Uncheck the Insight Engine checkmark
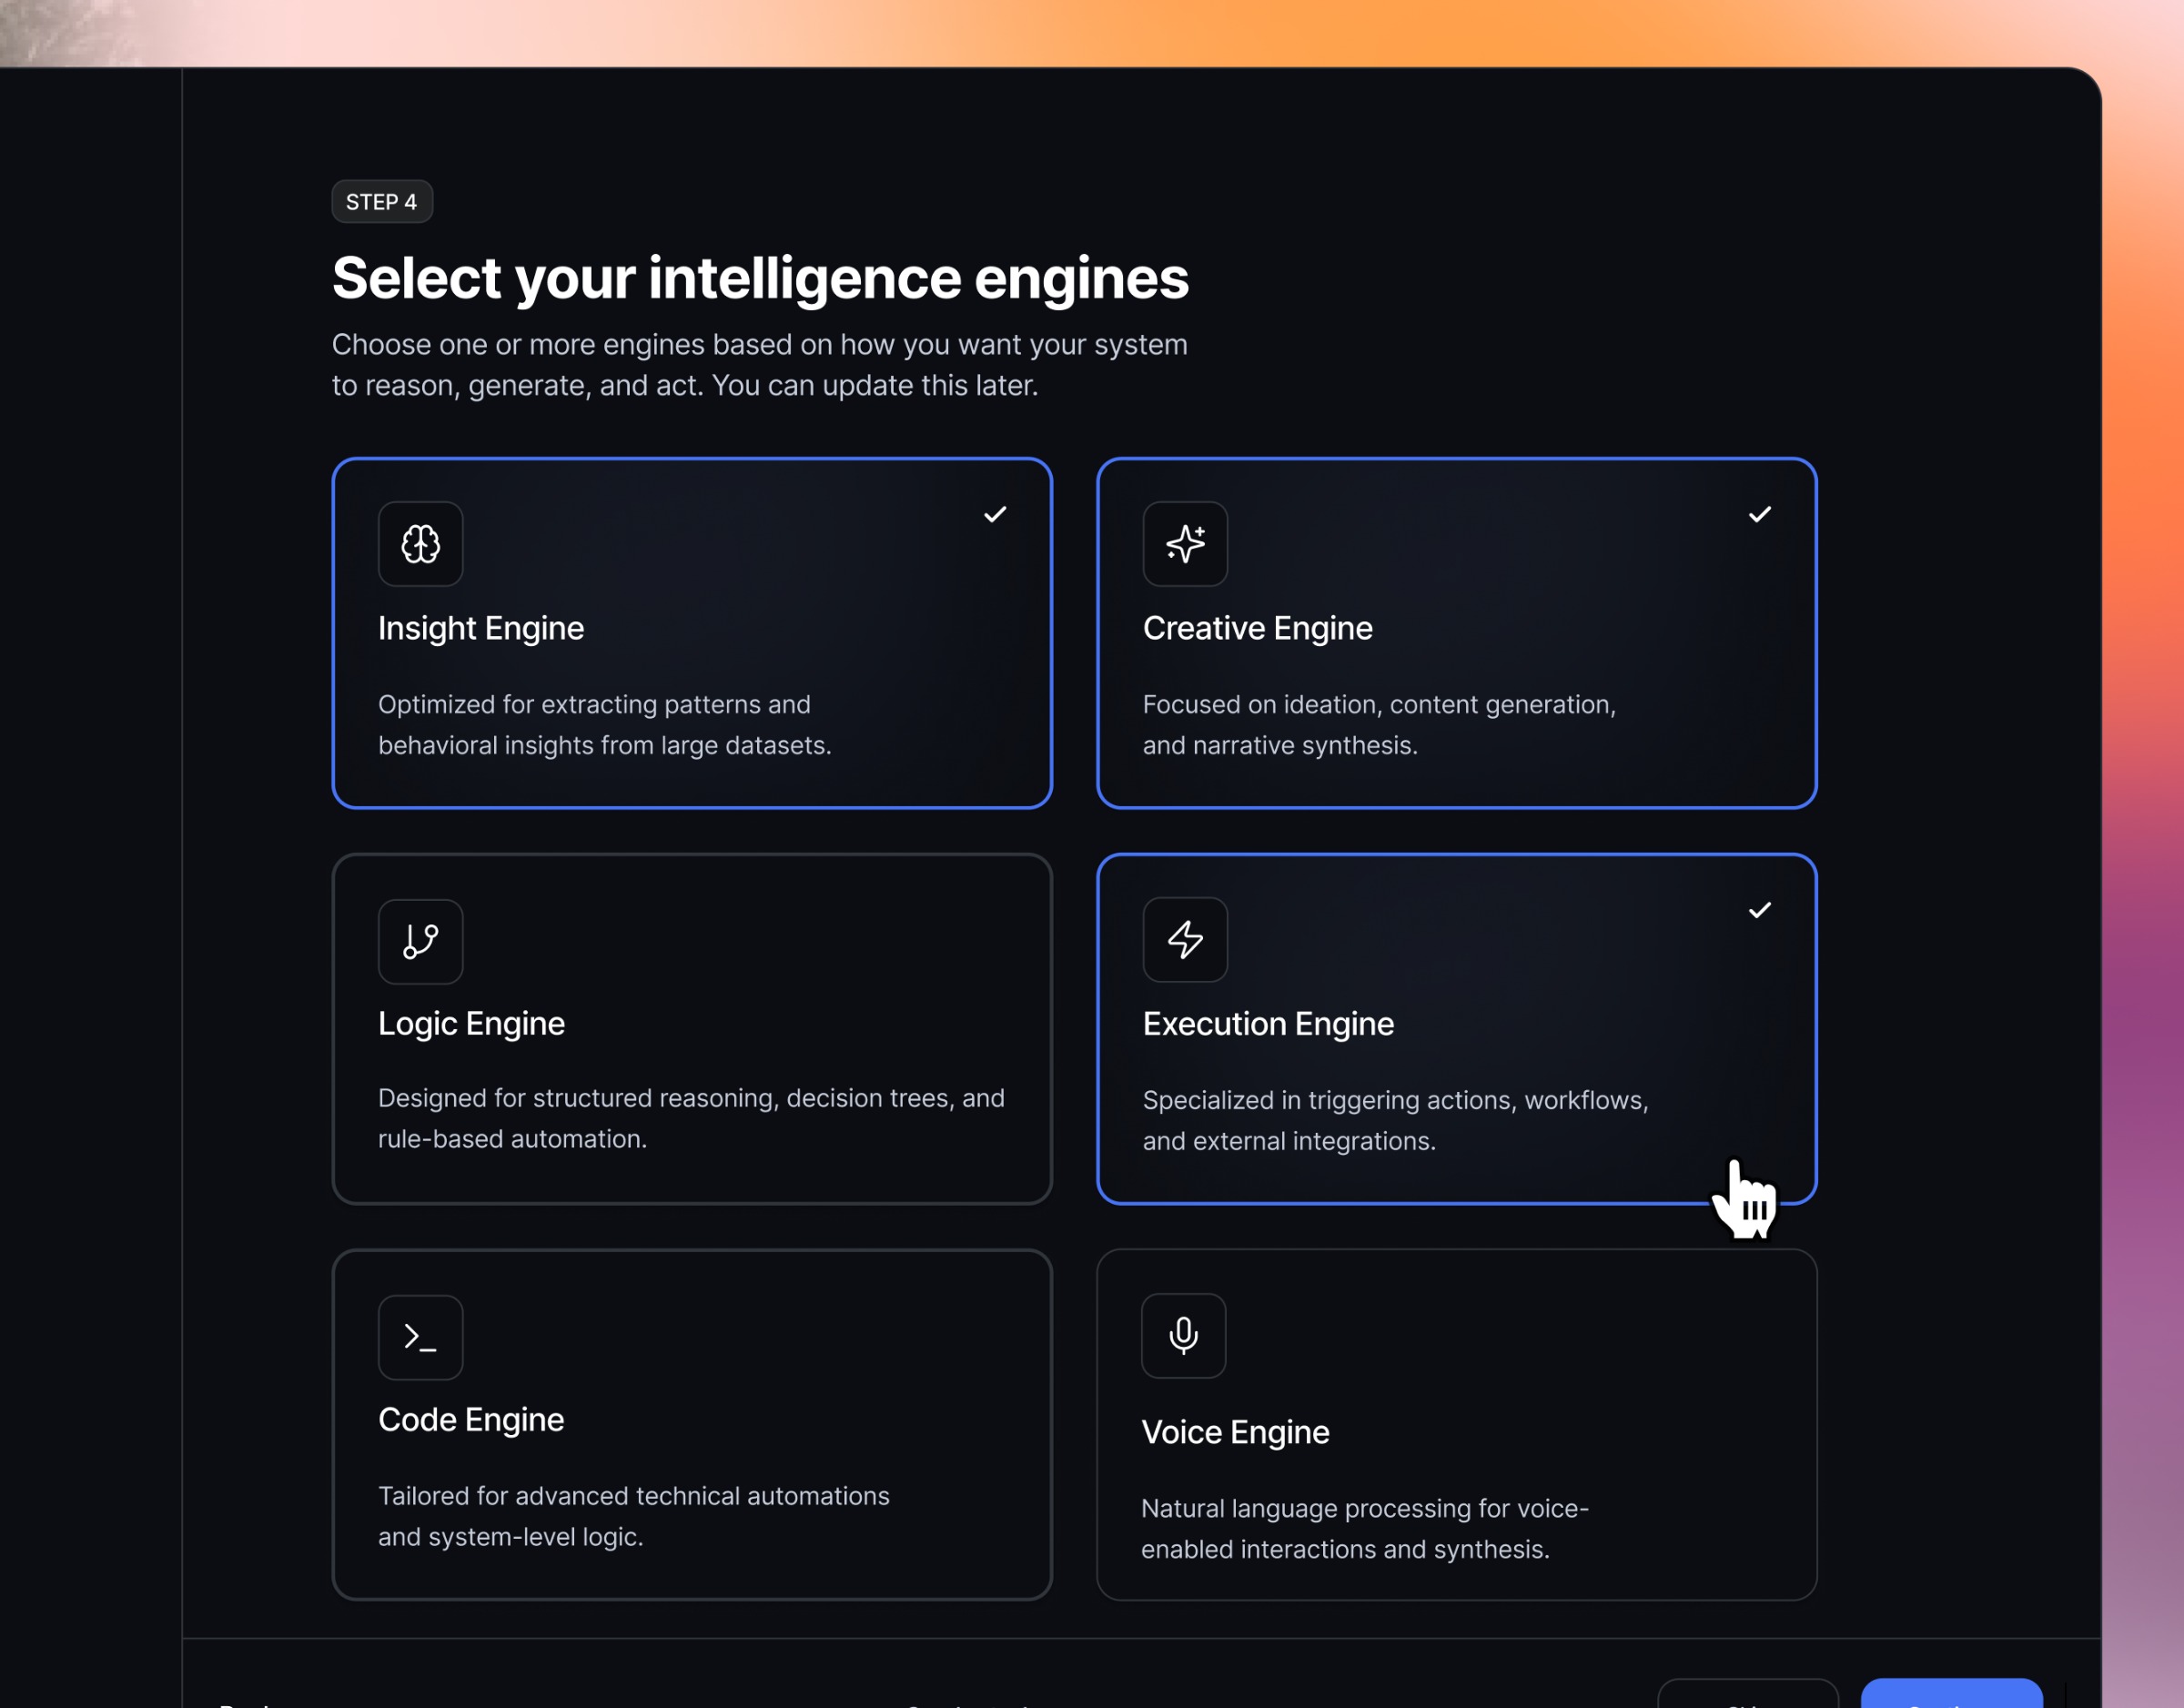This screenshot has width=2184, height=1708. click(x=995, y=515)
